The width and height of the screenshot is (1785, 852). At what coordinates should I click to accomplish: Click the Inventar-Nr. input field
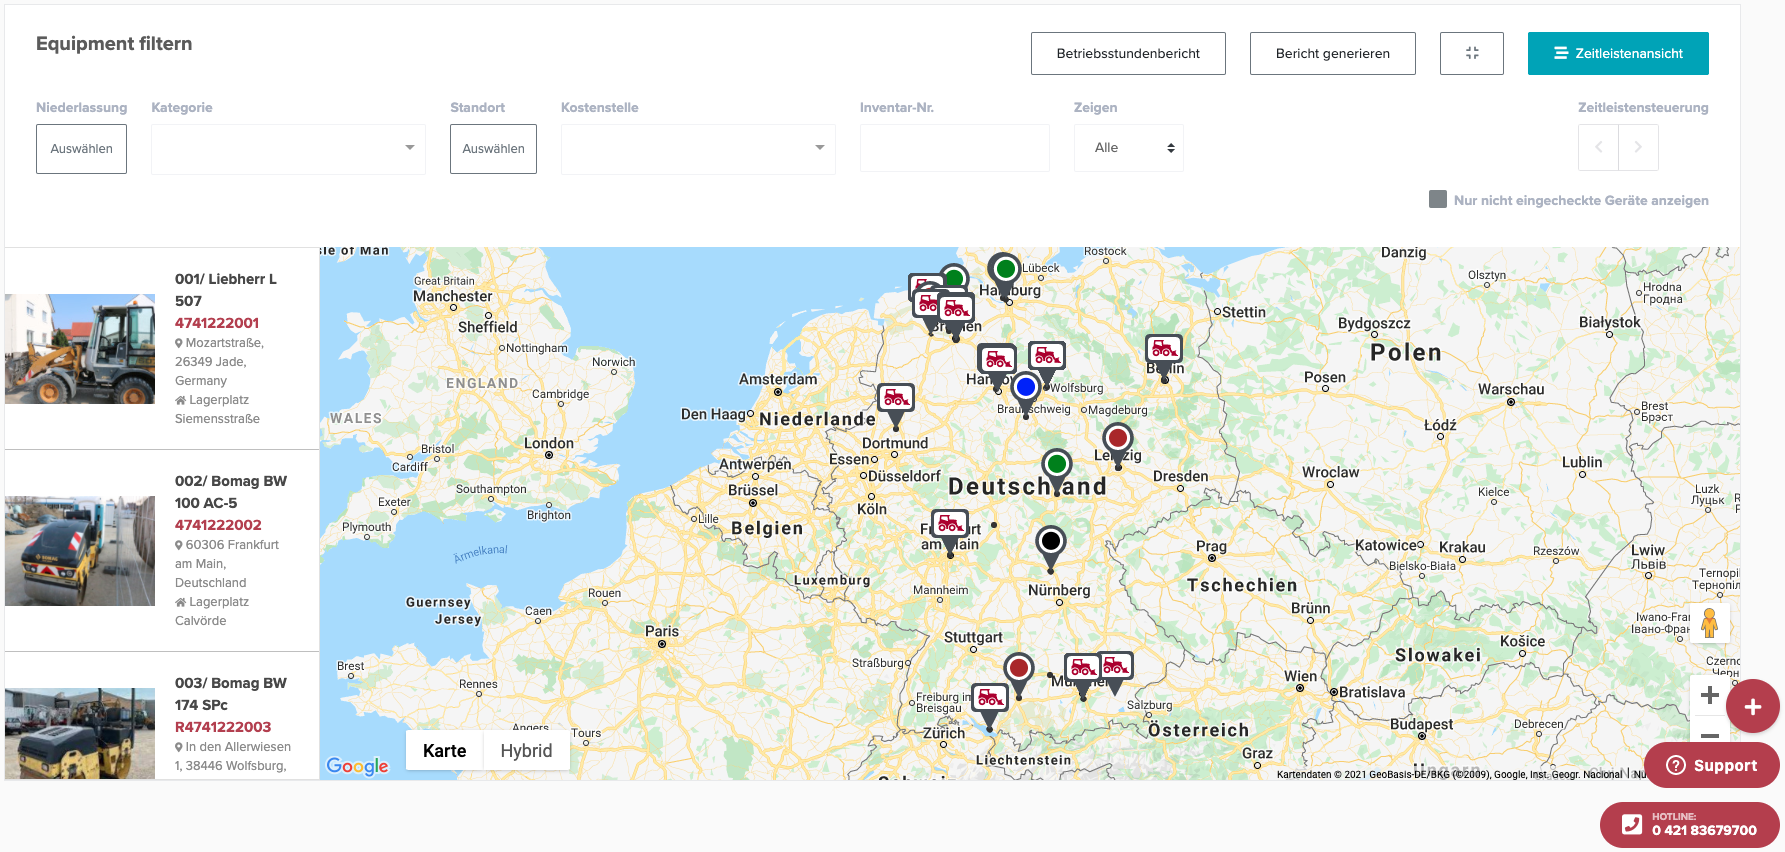pyautogui.click(x=954, y=148)
